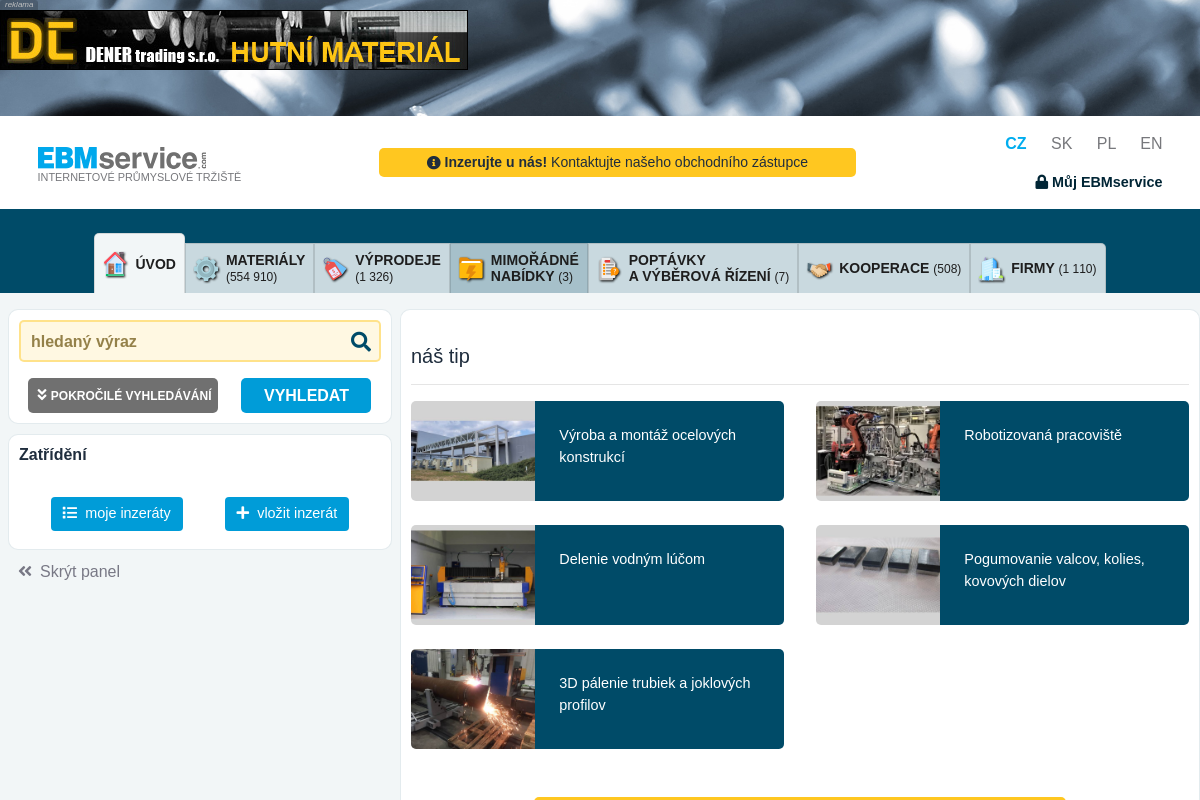Click the magnifier icon in search field
1200x800 pixels.
tap(361, 341)
